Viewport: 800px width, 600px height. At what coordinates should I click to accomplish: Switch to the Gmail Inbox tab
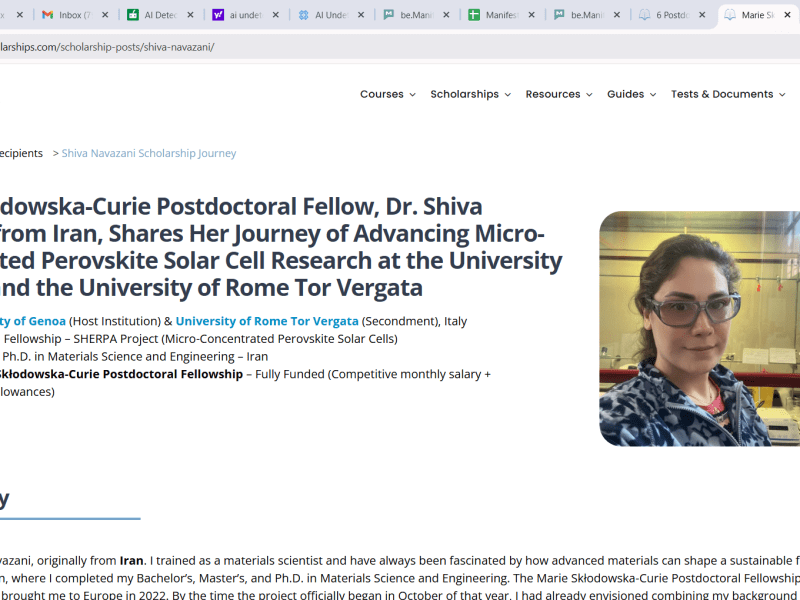[x=74, y=15]
